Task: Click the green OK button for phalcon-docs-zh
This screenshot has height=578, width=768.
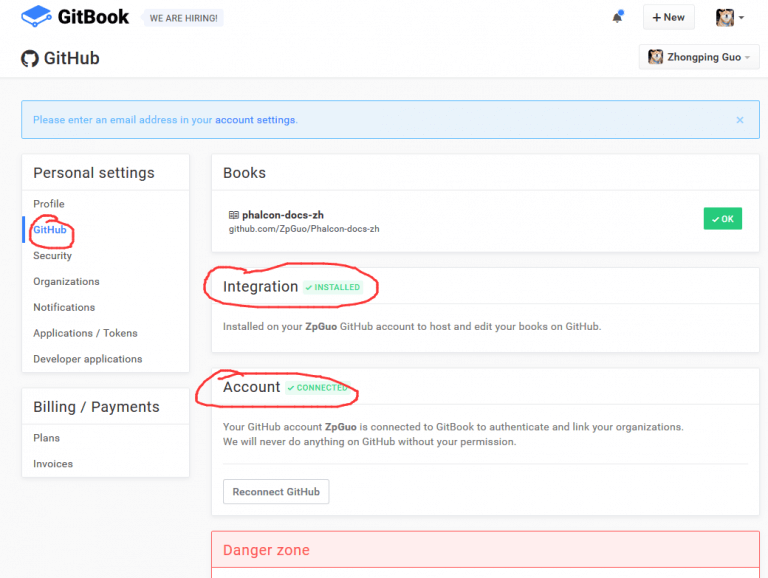Action: [x=722, y=219]
